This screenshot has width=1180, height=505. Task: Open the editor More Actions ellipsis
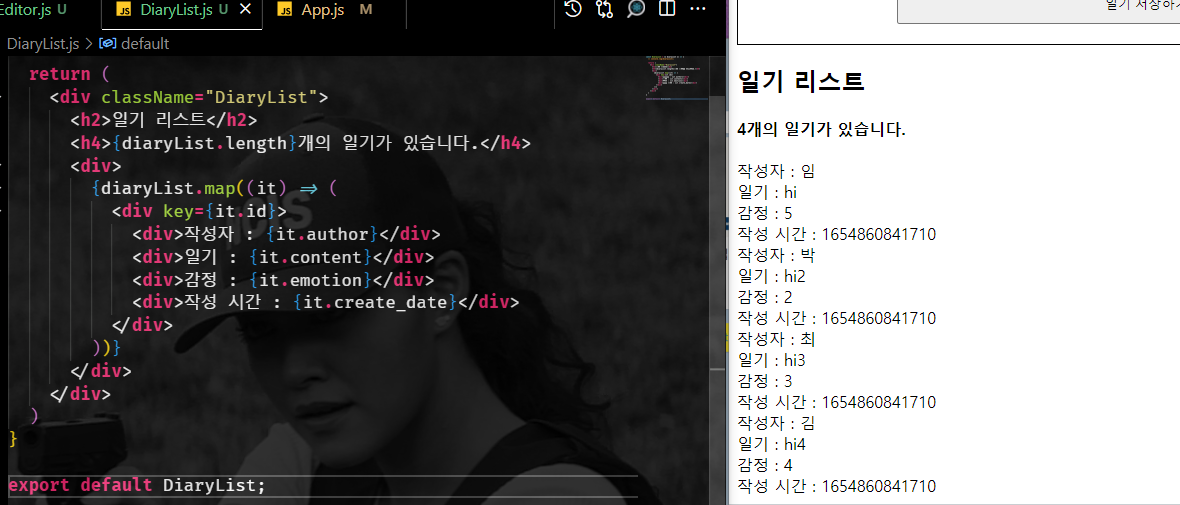click(698, 9)
